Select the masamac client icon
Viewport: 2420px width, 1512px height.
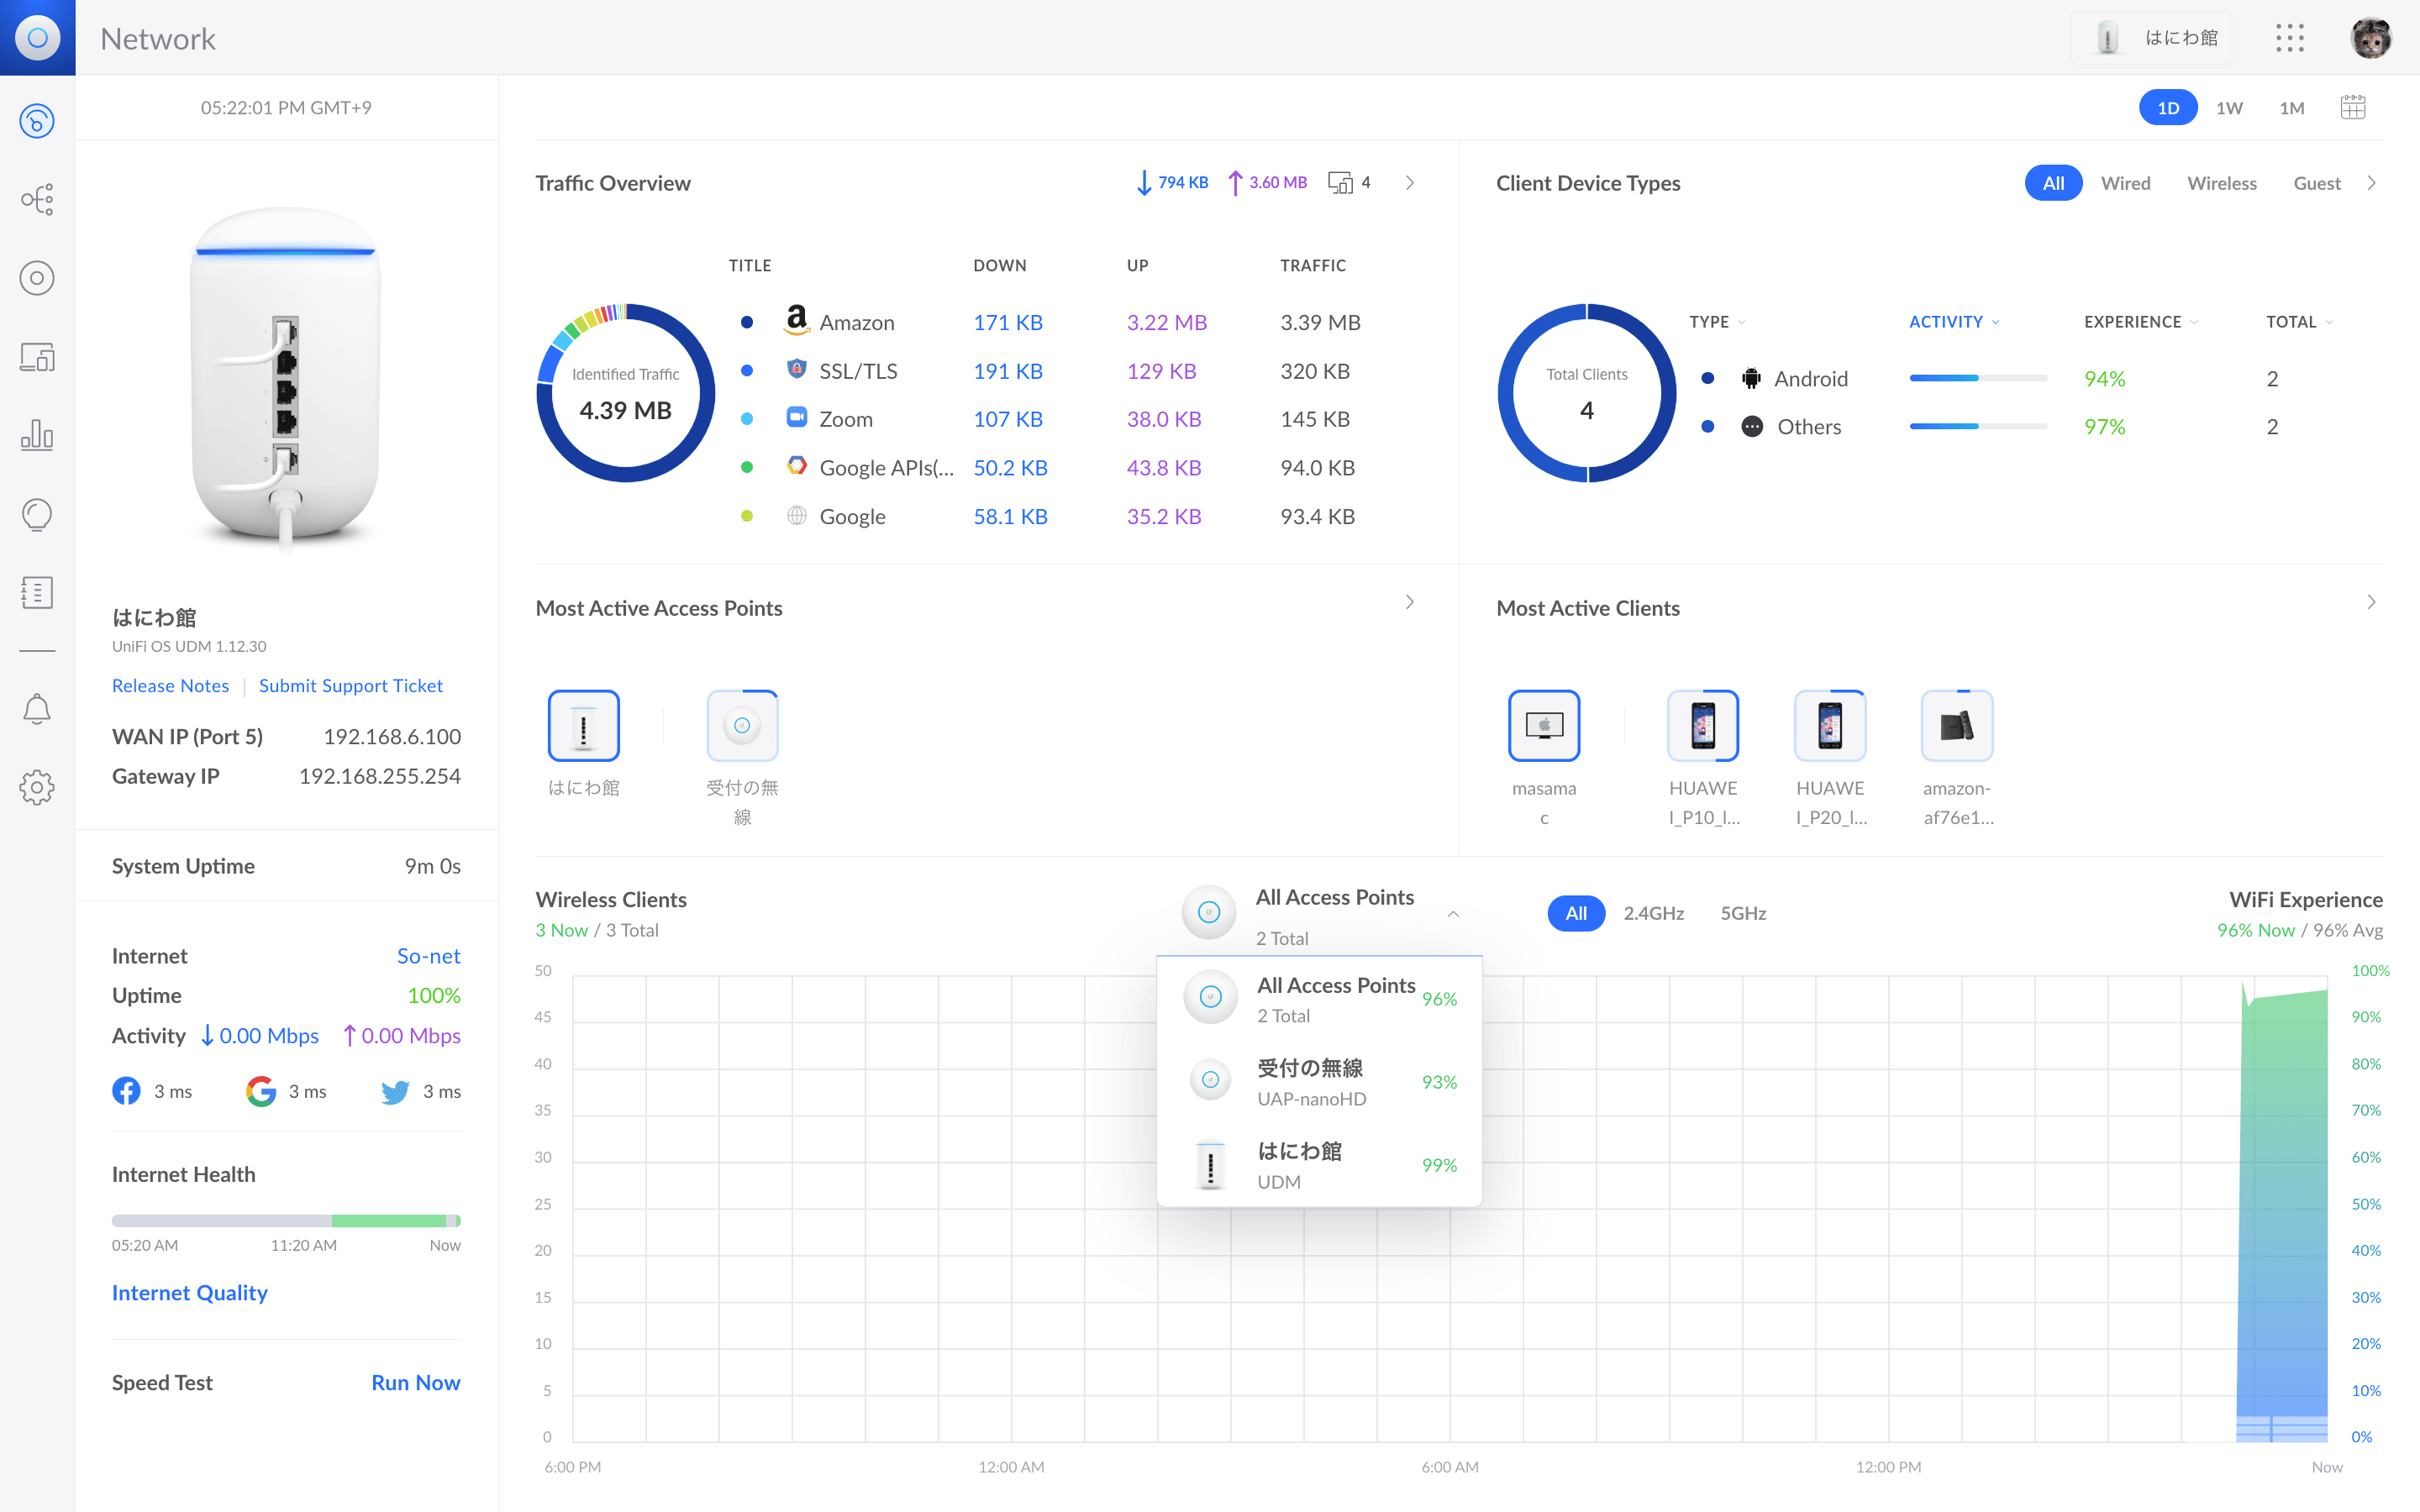(1544, 726)
